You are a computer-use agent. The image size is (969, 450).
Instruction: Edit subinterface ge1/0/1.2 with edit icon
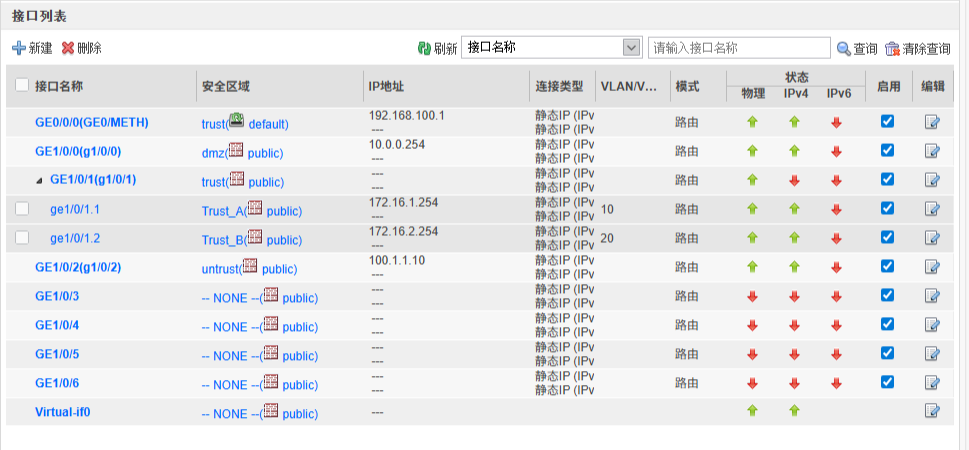pos(932,237)
